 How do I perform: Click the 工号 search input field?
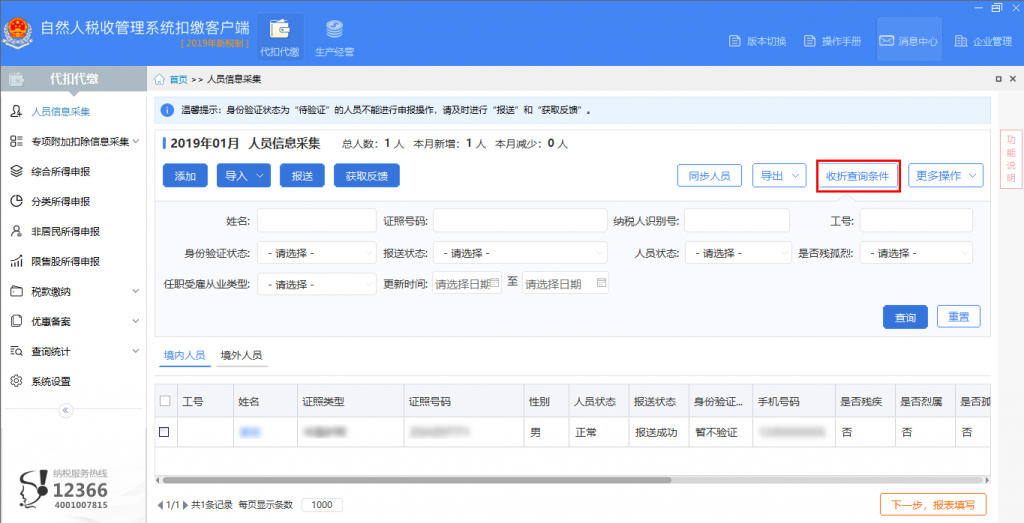click(916, 221)
